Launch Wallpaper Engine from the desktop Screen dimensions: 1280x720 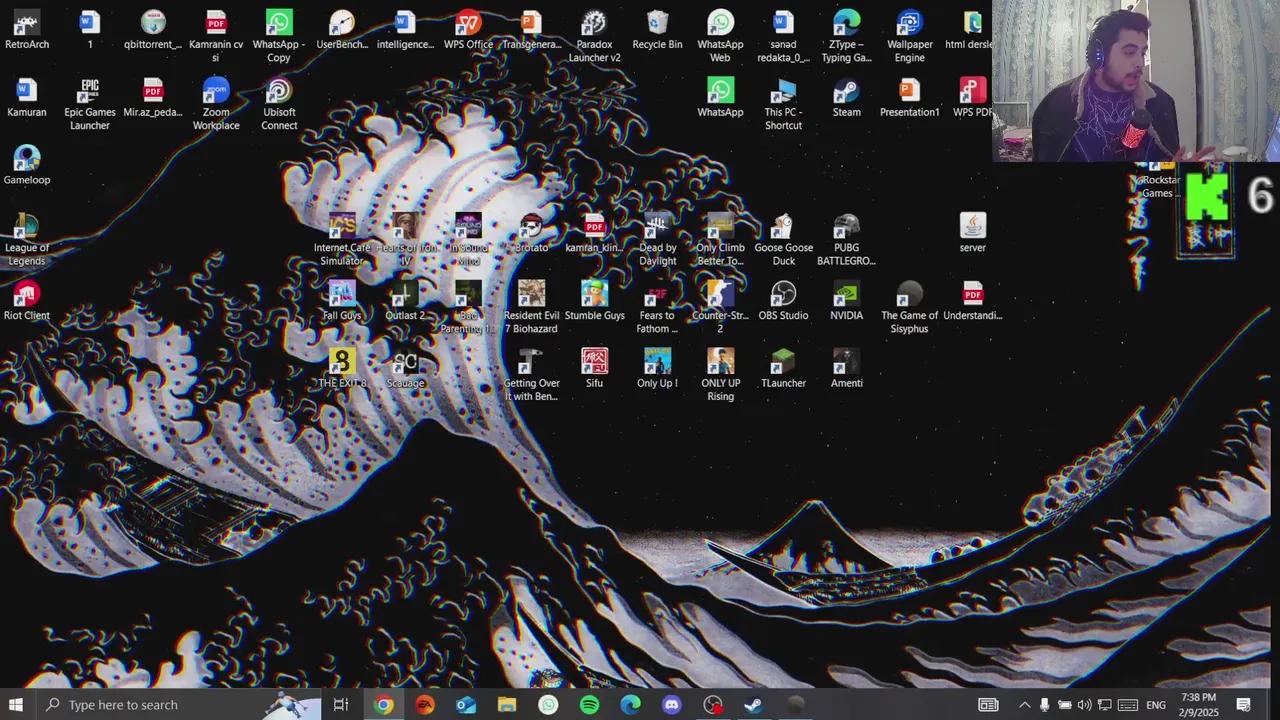point(909,36)
